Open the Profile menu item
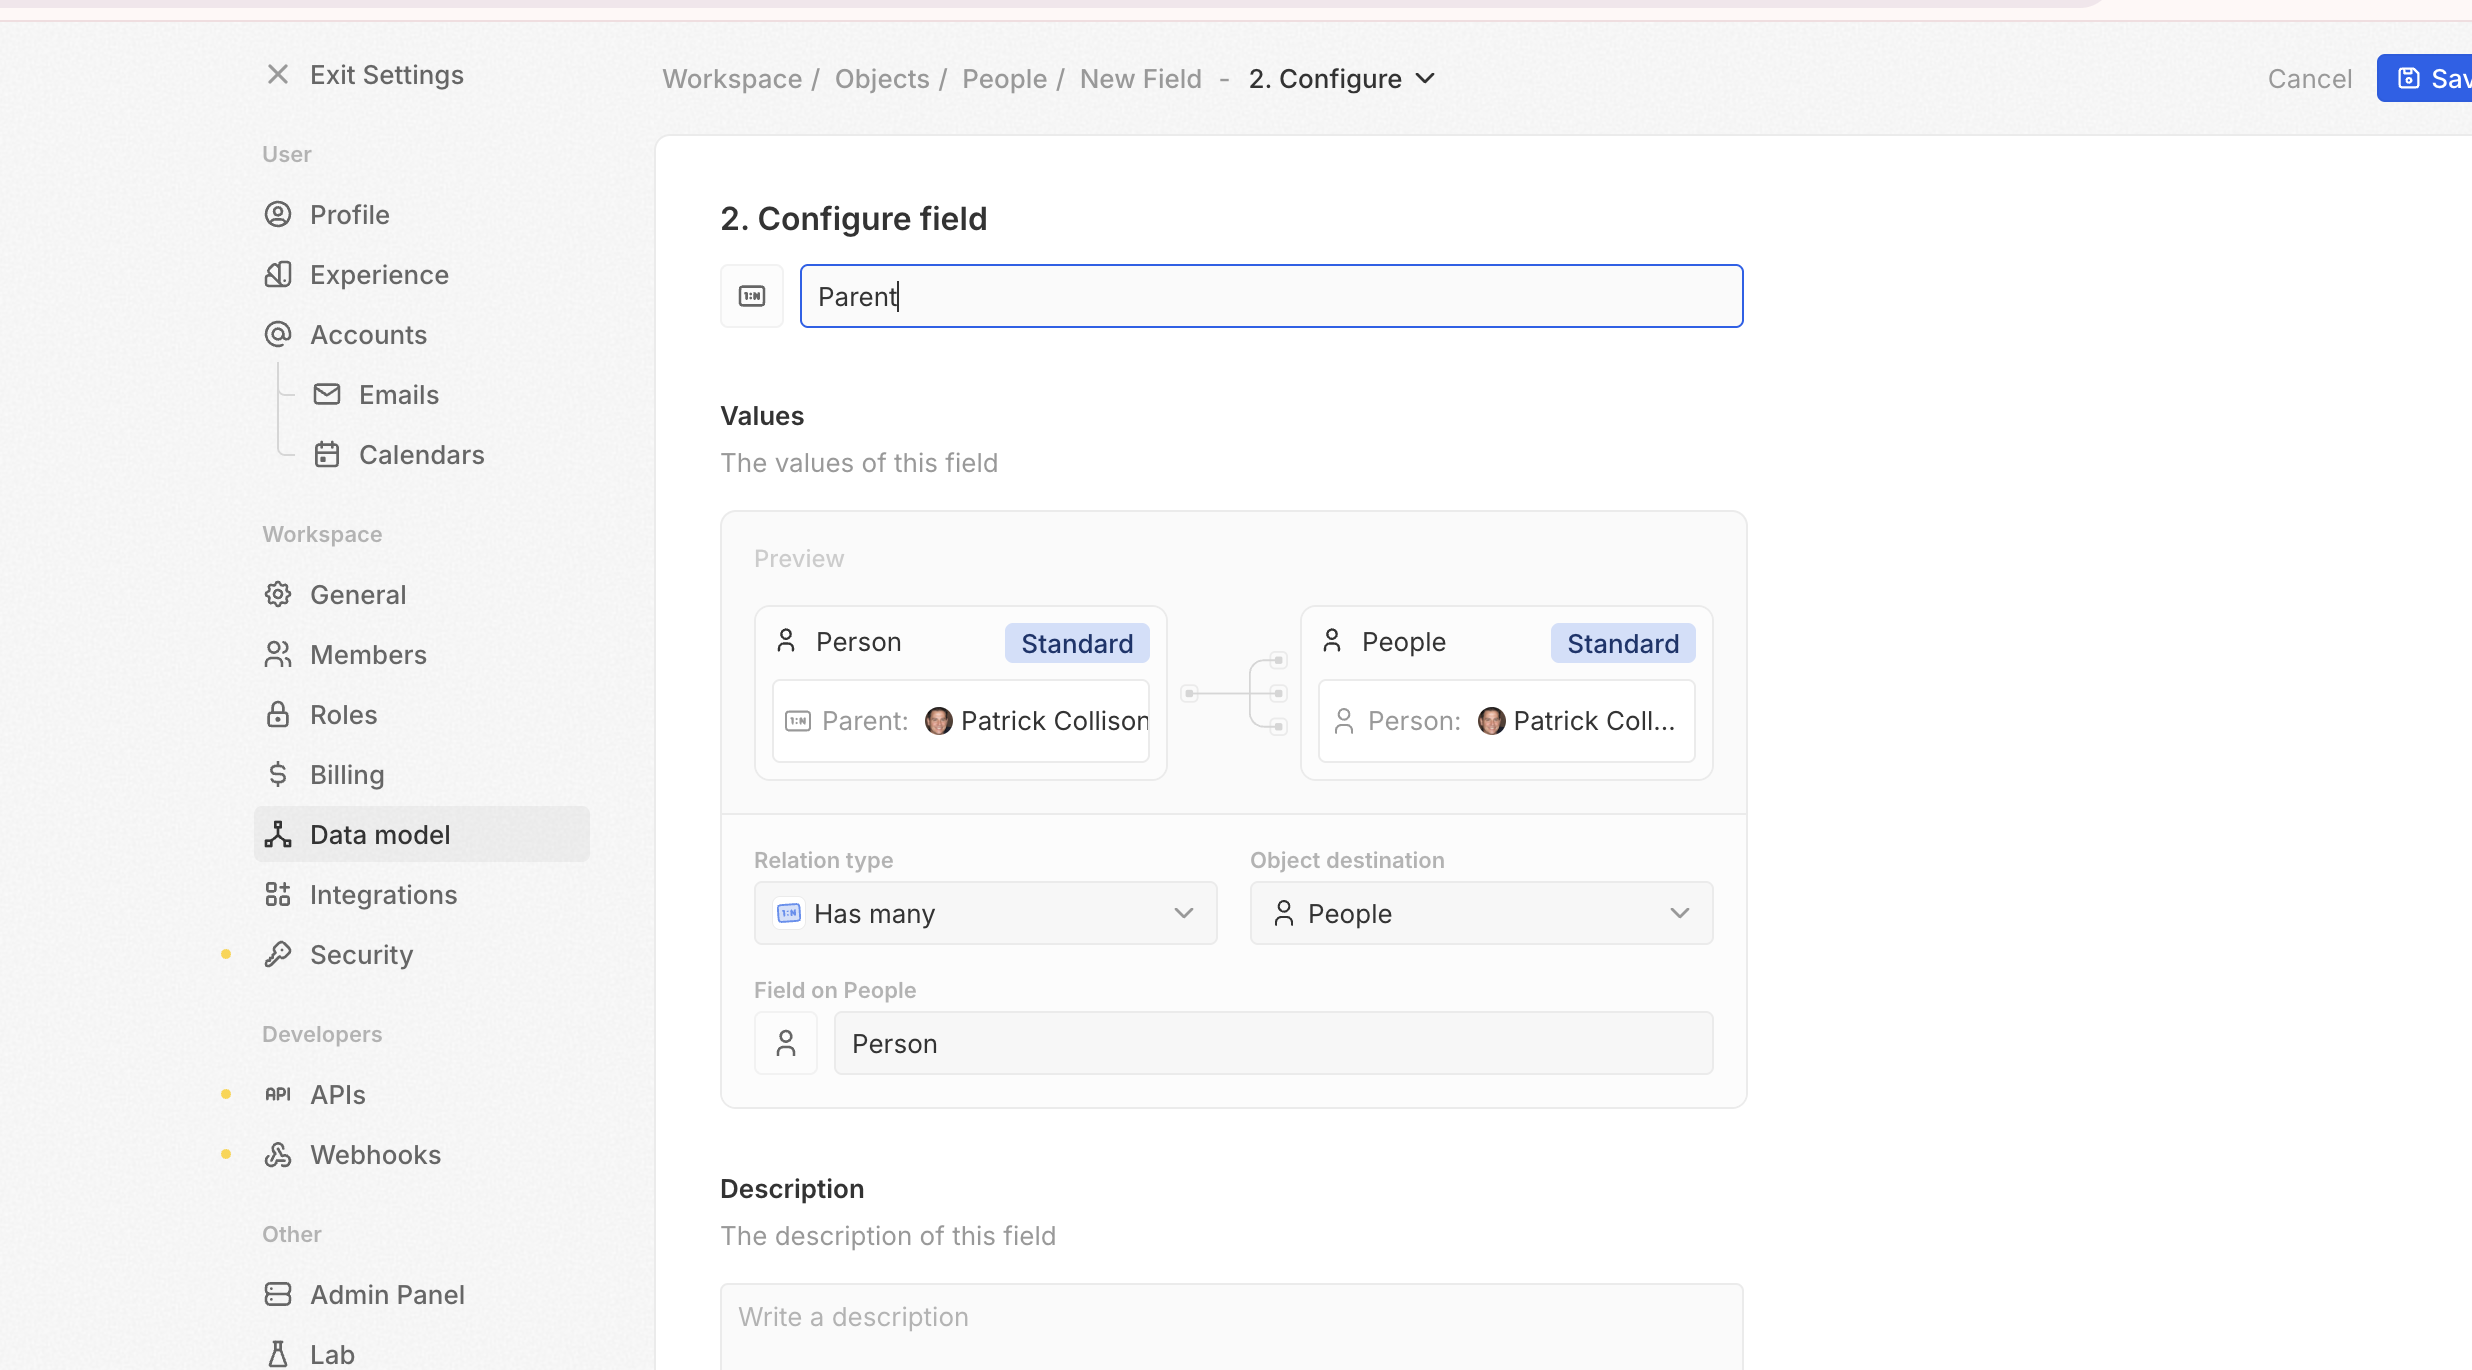2472x1370 pixels. [422, 215]
